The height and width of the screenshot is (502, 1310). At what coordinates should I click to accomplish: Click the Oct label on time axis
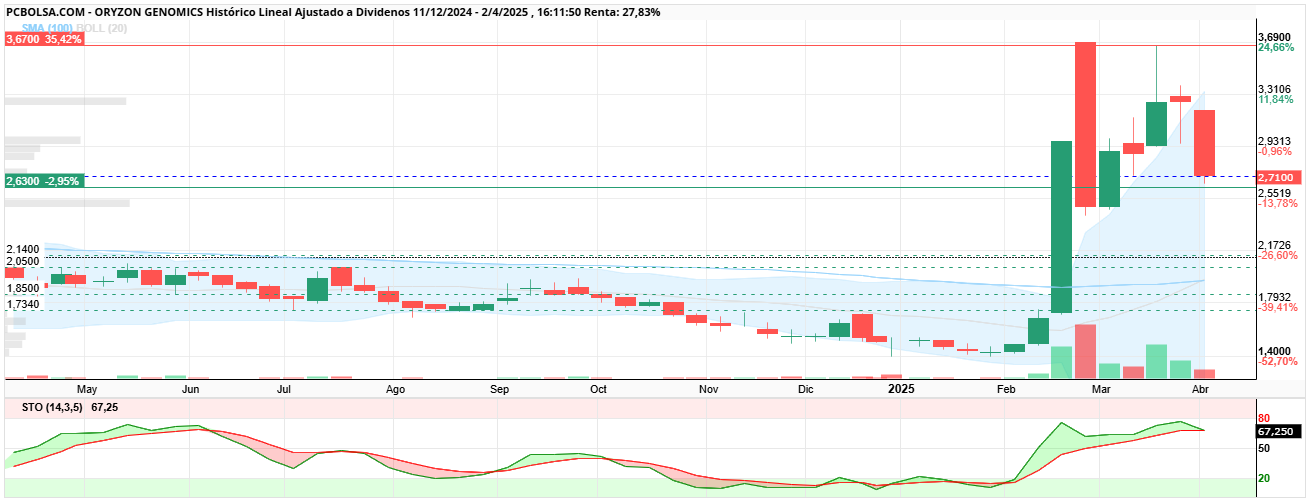point(598,388)
